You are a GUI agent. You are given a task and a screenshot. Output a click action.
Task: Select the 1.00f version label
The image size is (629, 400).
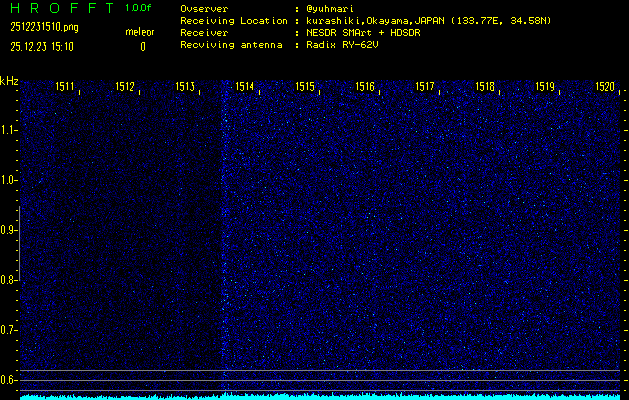(139, 8)
